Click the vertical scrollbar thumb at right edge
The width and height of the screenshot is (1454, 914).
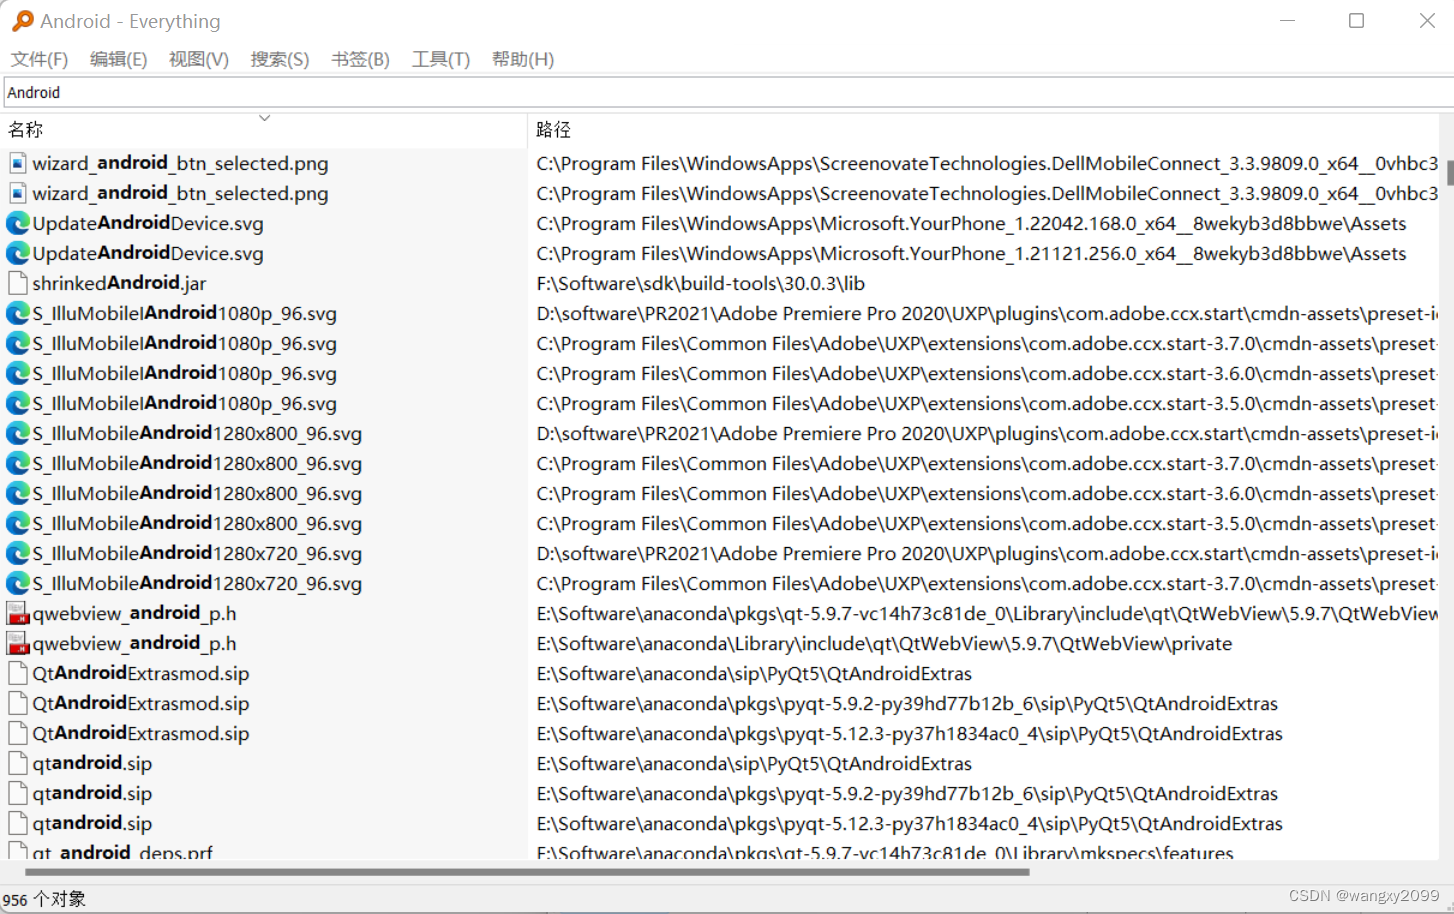click(1450, 172)
